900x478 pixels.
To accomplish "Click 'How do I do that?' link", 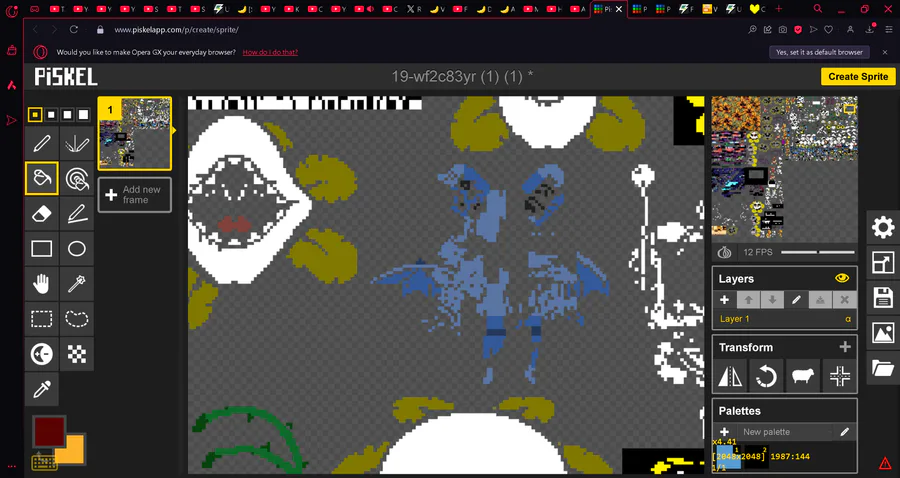I will [x=270, y=52].
